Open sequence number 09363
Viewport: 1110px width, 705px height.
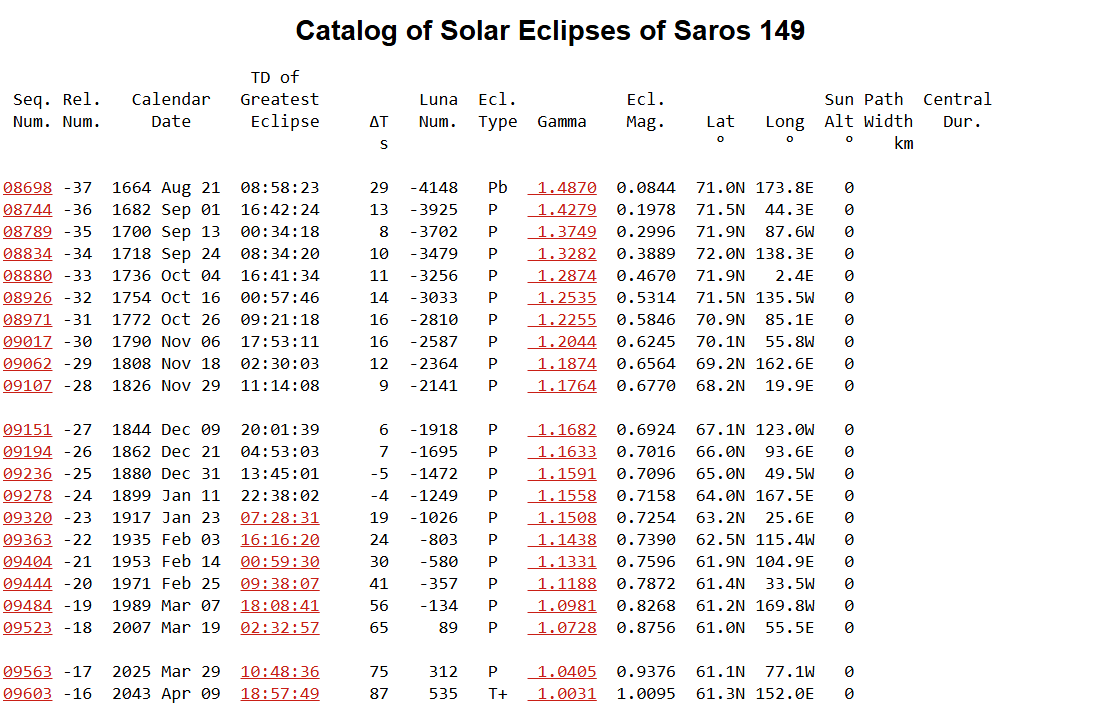point(28,539)
